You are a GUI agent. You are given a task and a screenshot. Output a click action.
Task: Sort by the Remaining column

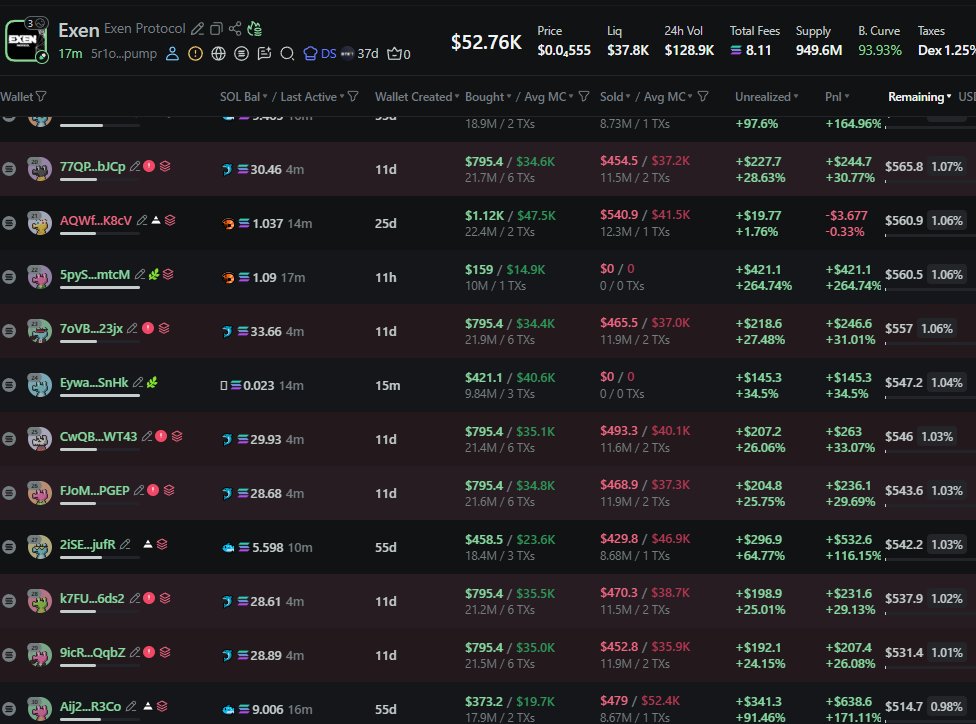(920, 97)
